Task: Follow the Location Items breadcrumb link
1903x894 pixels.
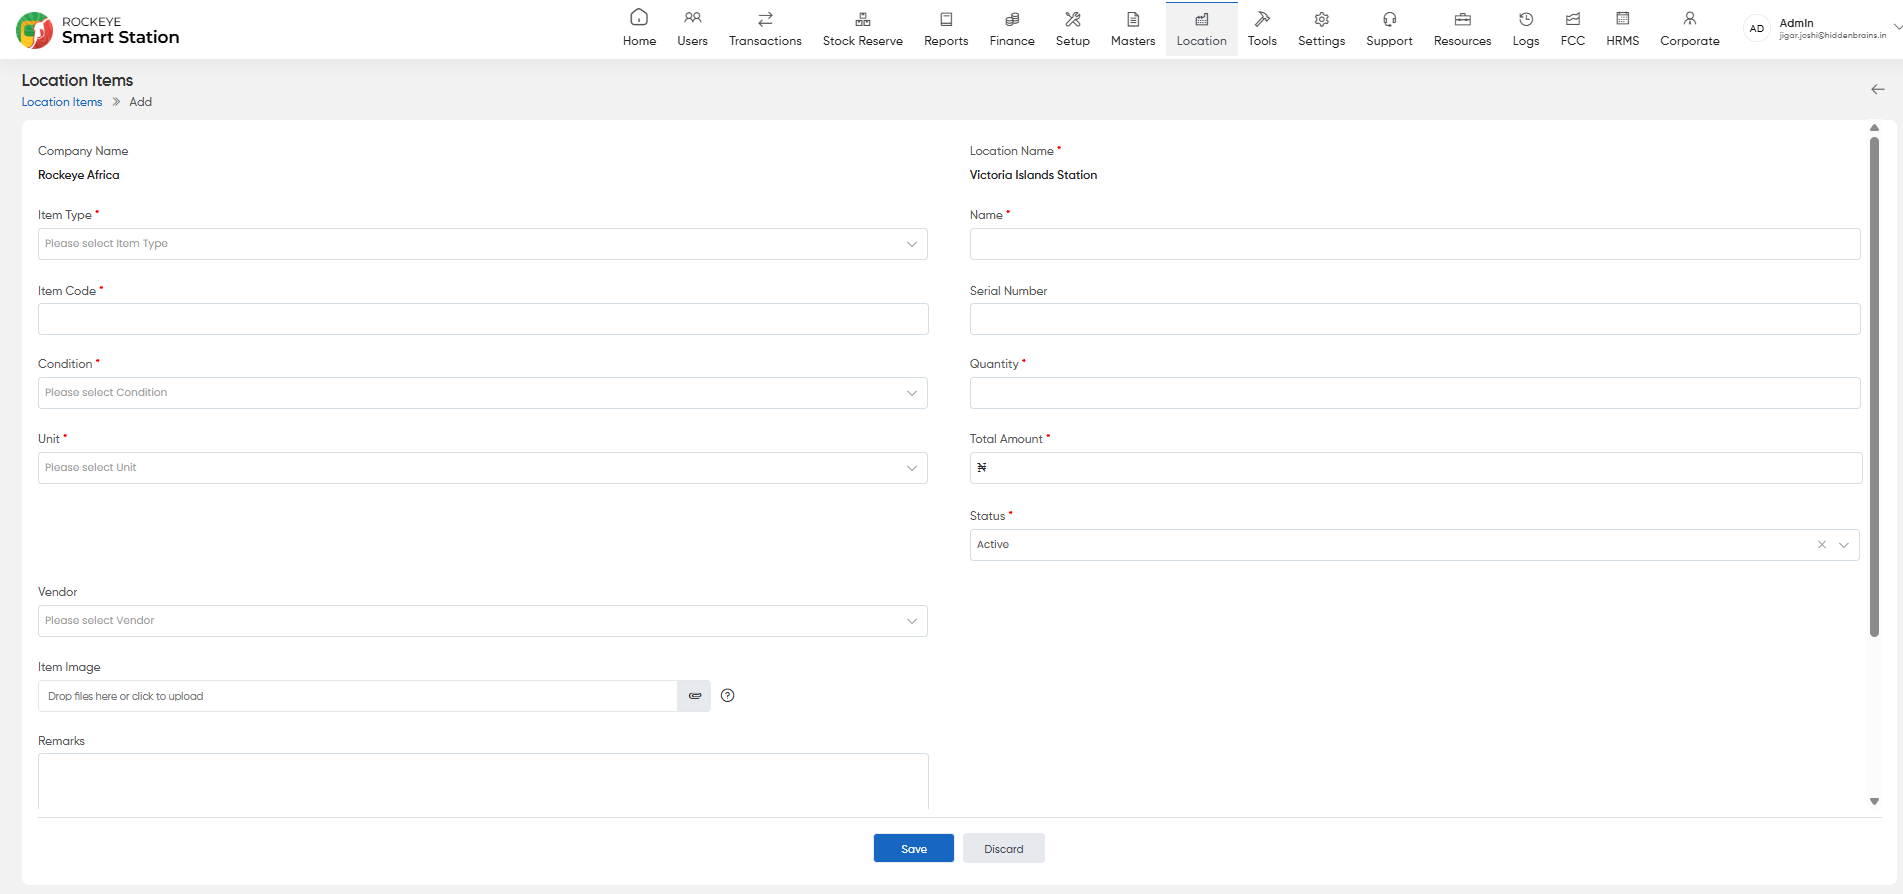Action: point(62,102)
